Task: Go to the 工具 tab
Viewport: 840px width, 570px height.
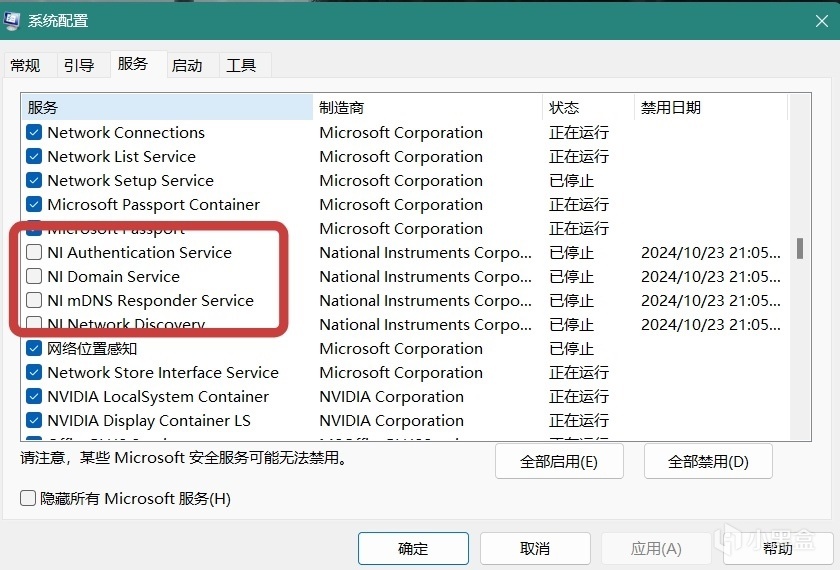Action: [241, 65]
